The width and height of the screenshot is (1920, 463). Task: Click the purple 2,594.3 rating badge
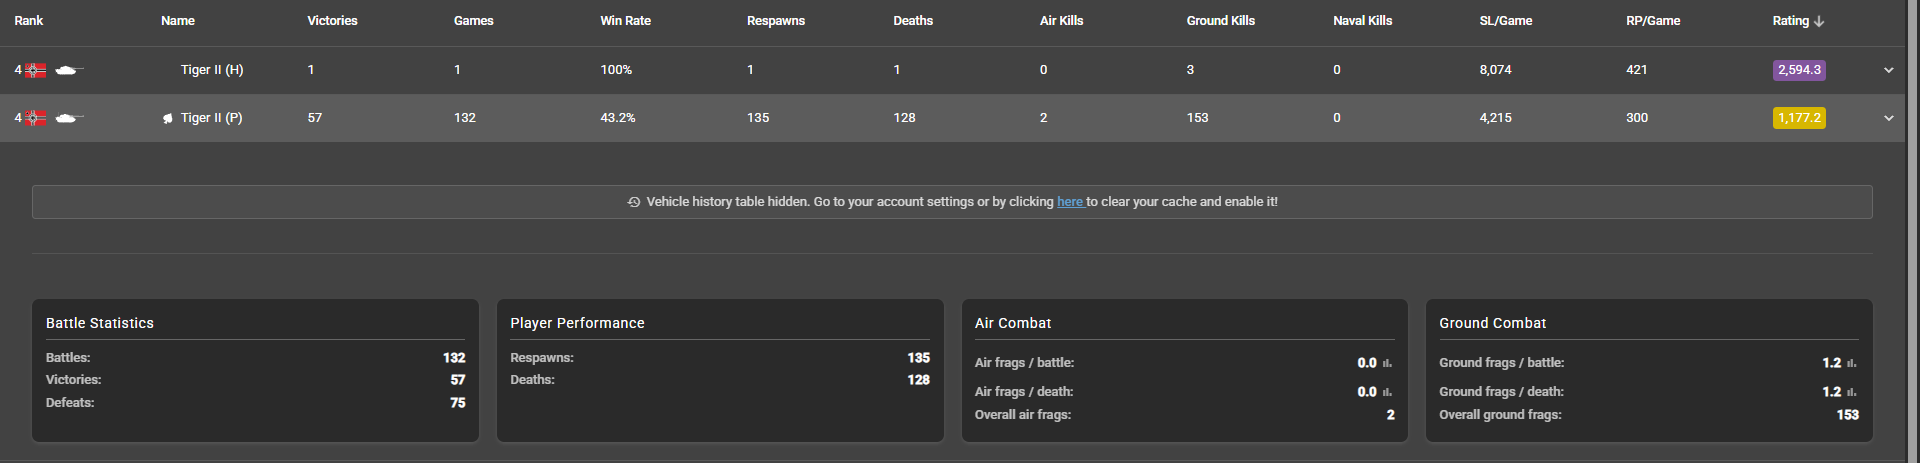[x=1799, y=70]
